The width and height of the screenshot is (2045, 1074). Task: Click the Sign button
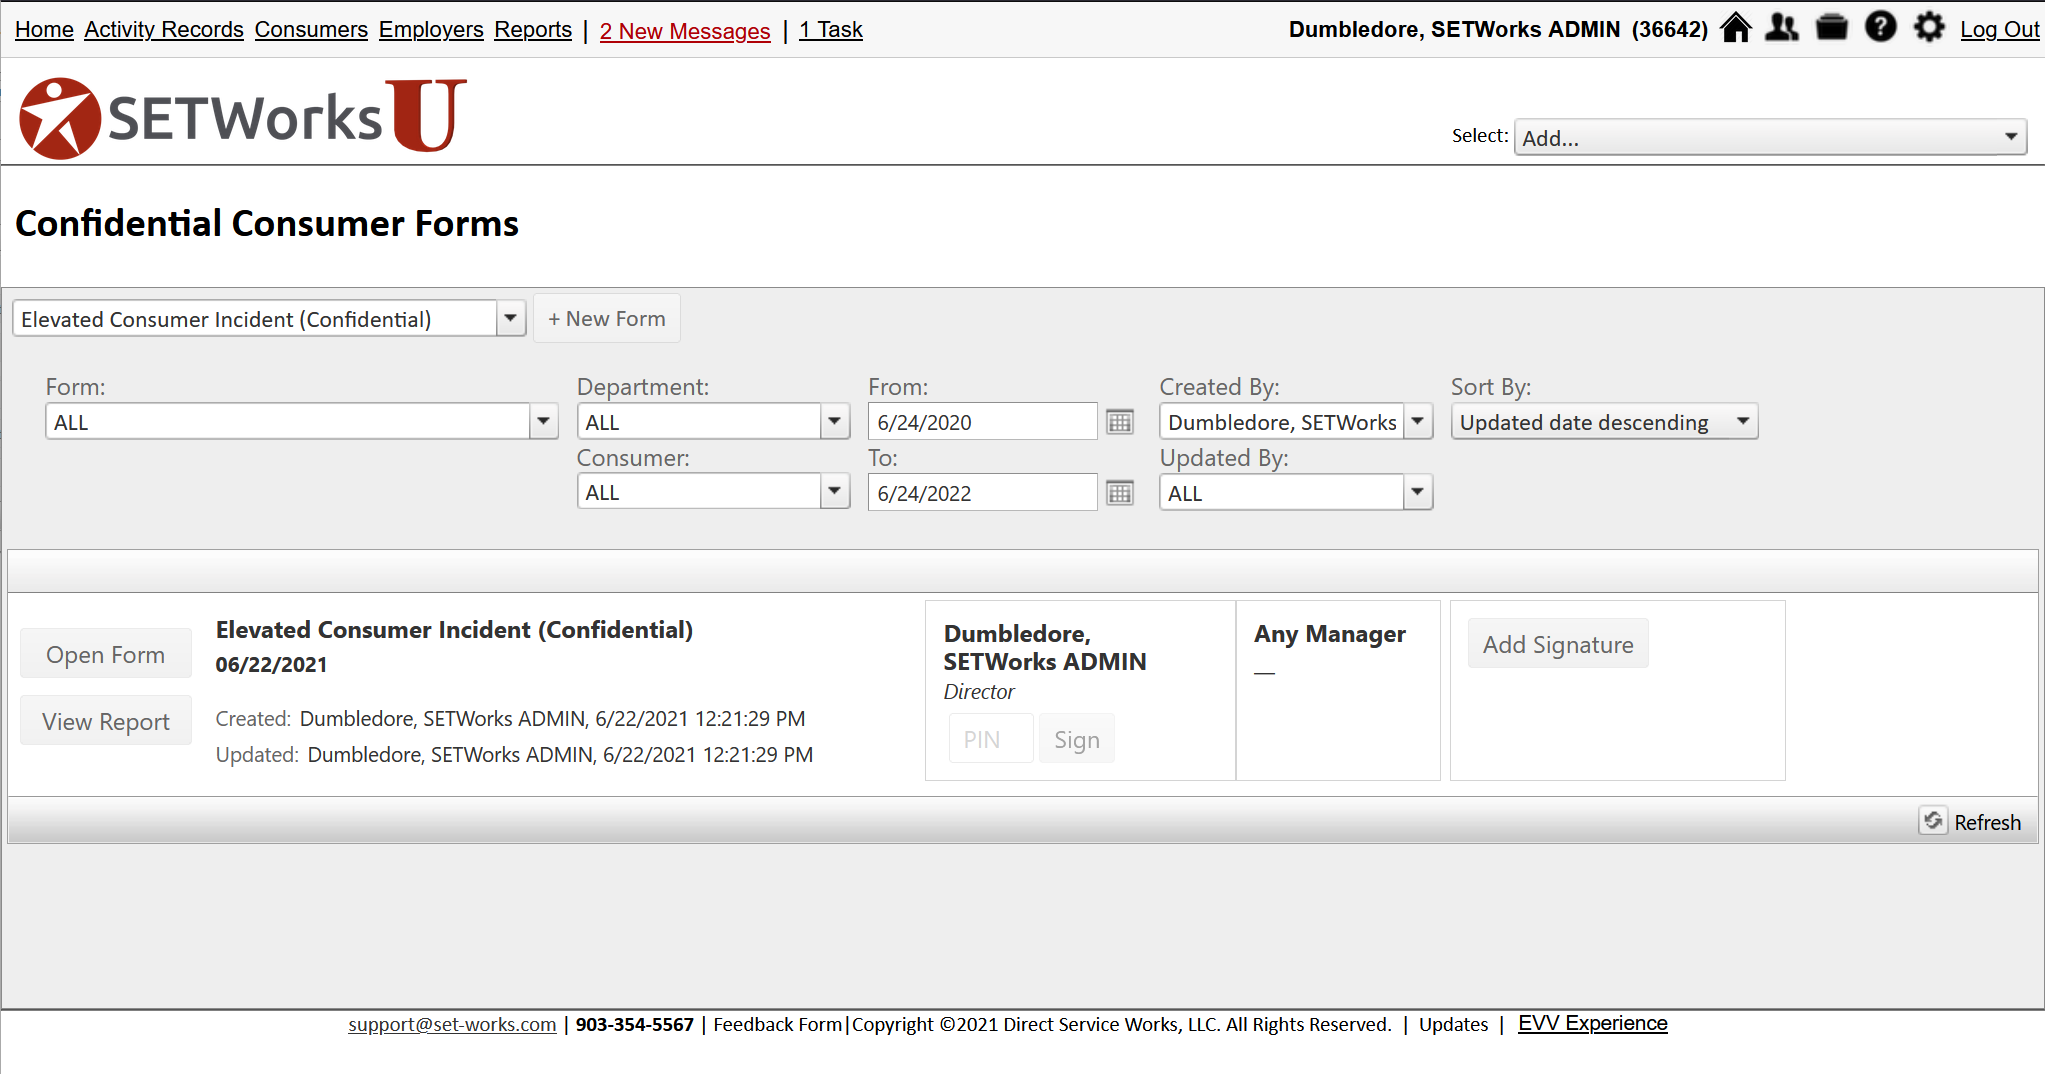[1077, 739]
